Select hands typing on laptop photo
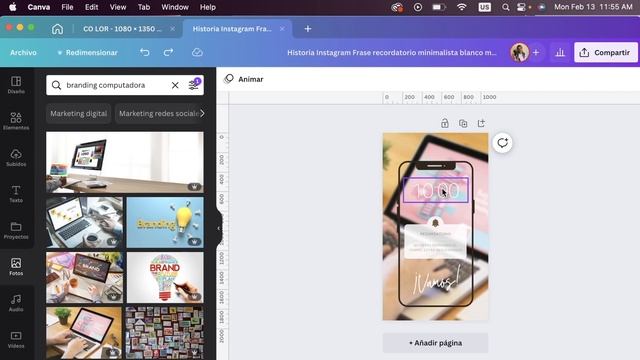This screenshot has height=360, width=640. [x=84, y=333]
